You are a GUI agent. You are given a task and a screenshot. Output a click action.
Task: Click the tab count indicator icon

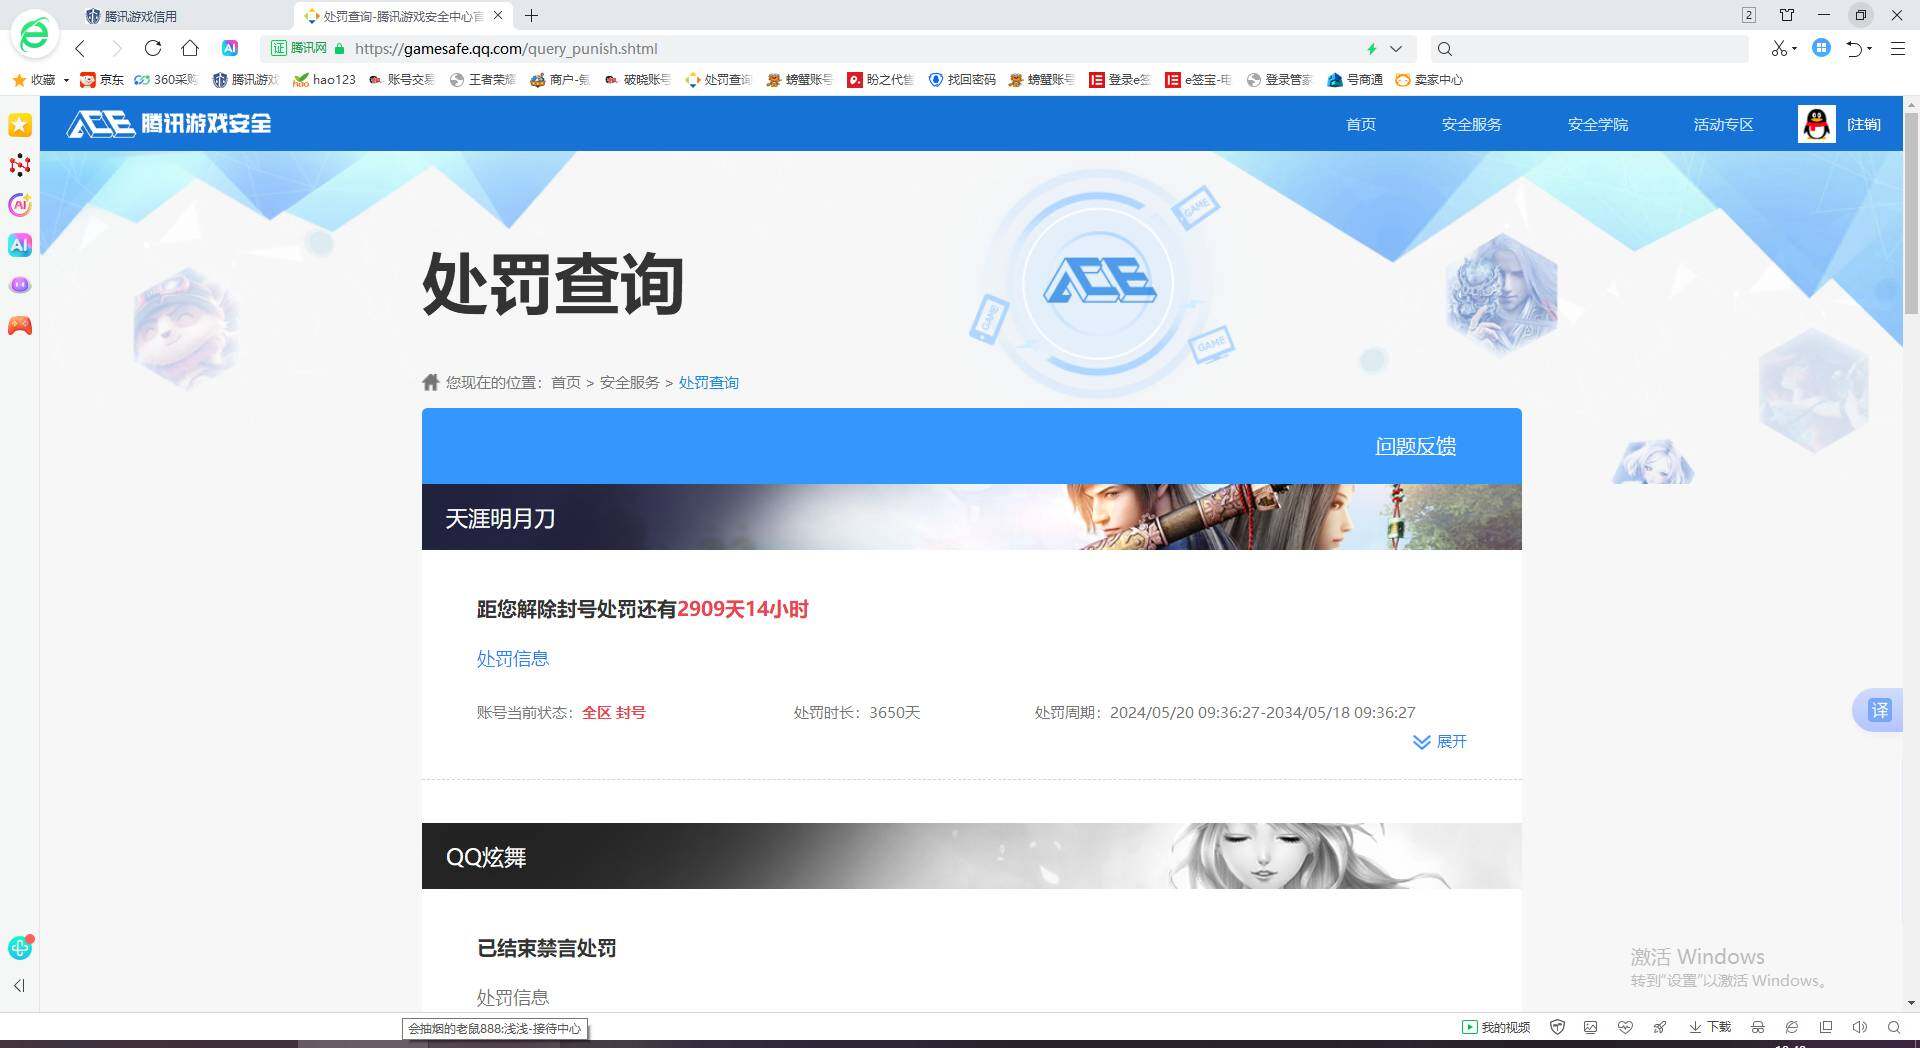[1749, 15]
